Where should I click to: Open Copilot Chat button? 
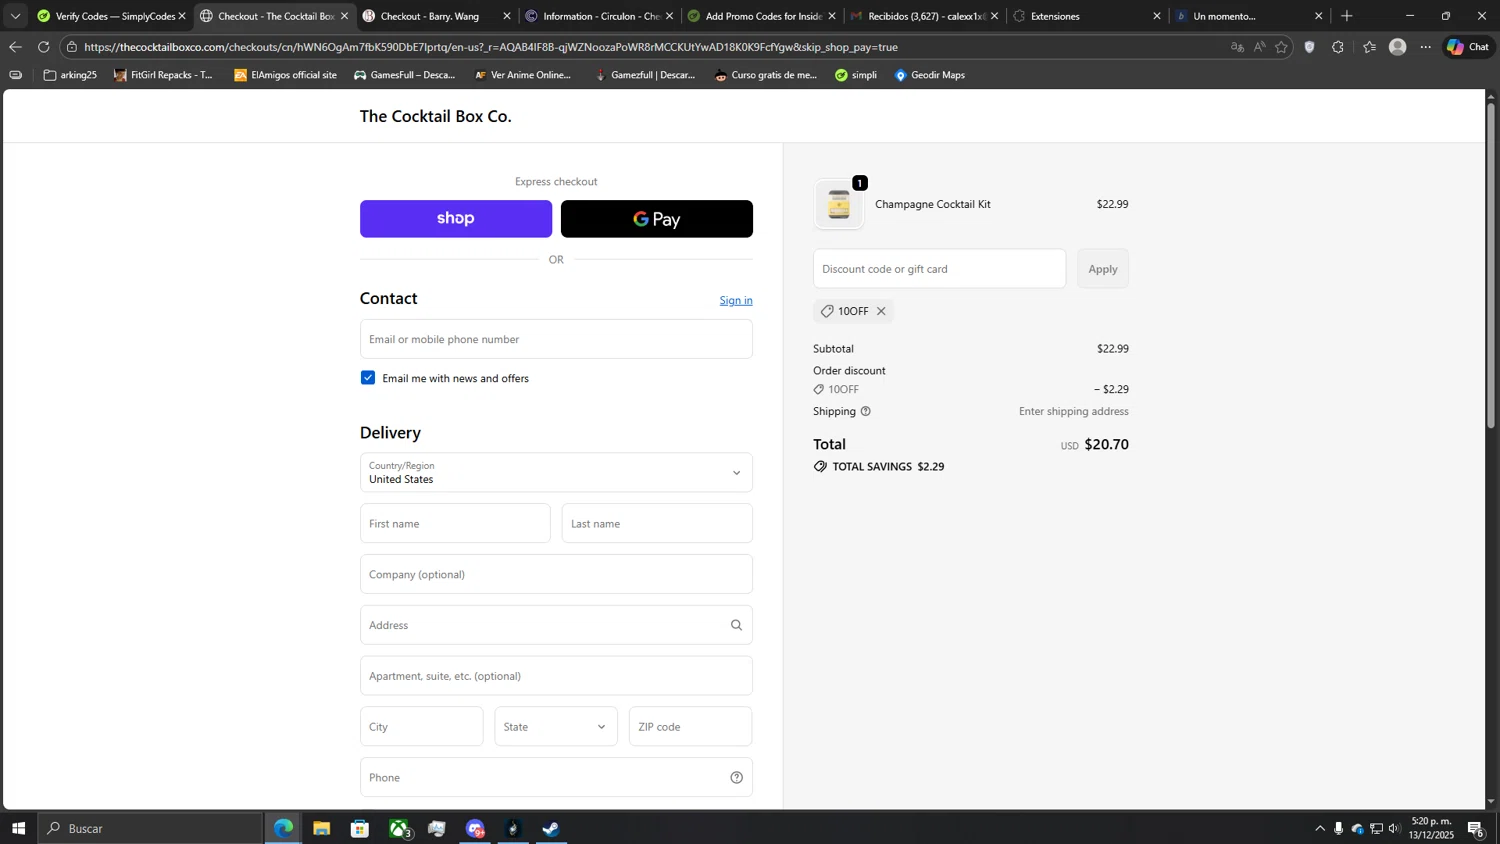[x=1468, y=47]
